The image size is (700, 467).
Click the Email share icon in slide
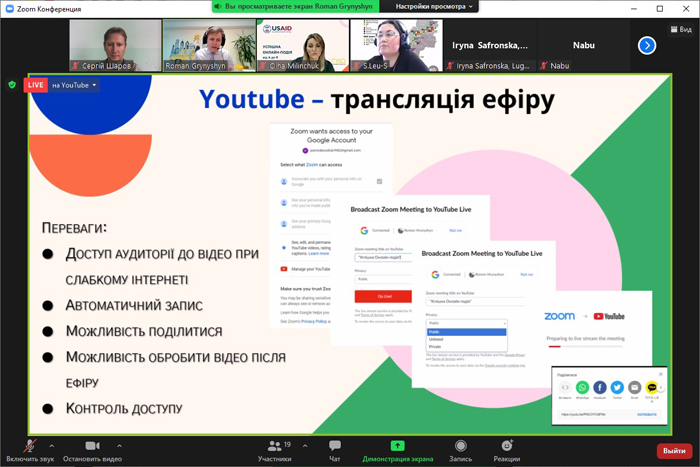[634, 388]
